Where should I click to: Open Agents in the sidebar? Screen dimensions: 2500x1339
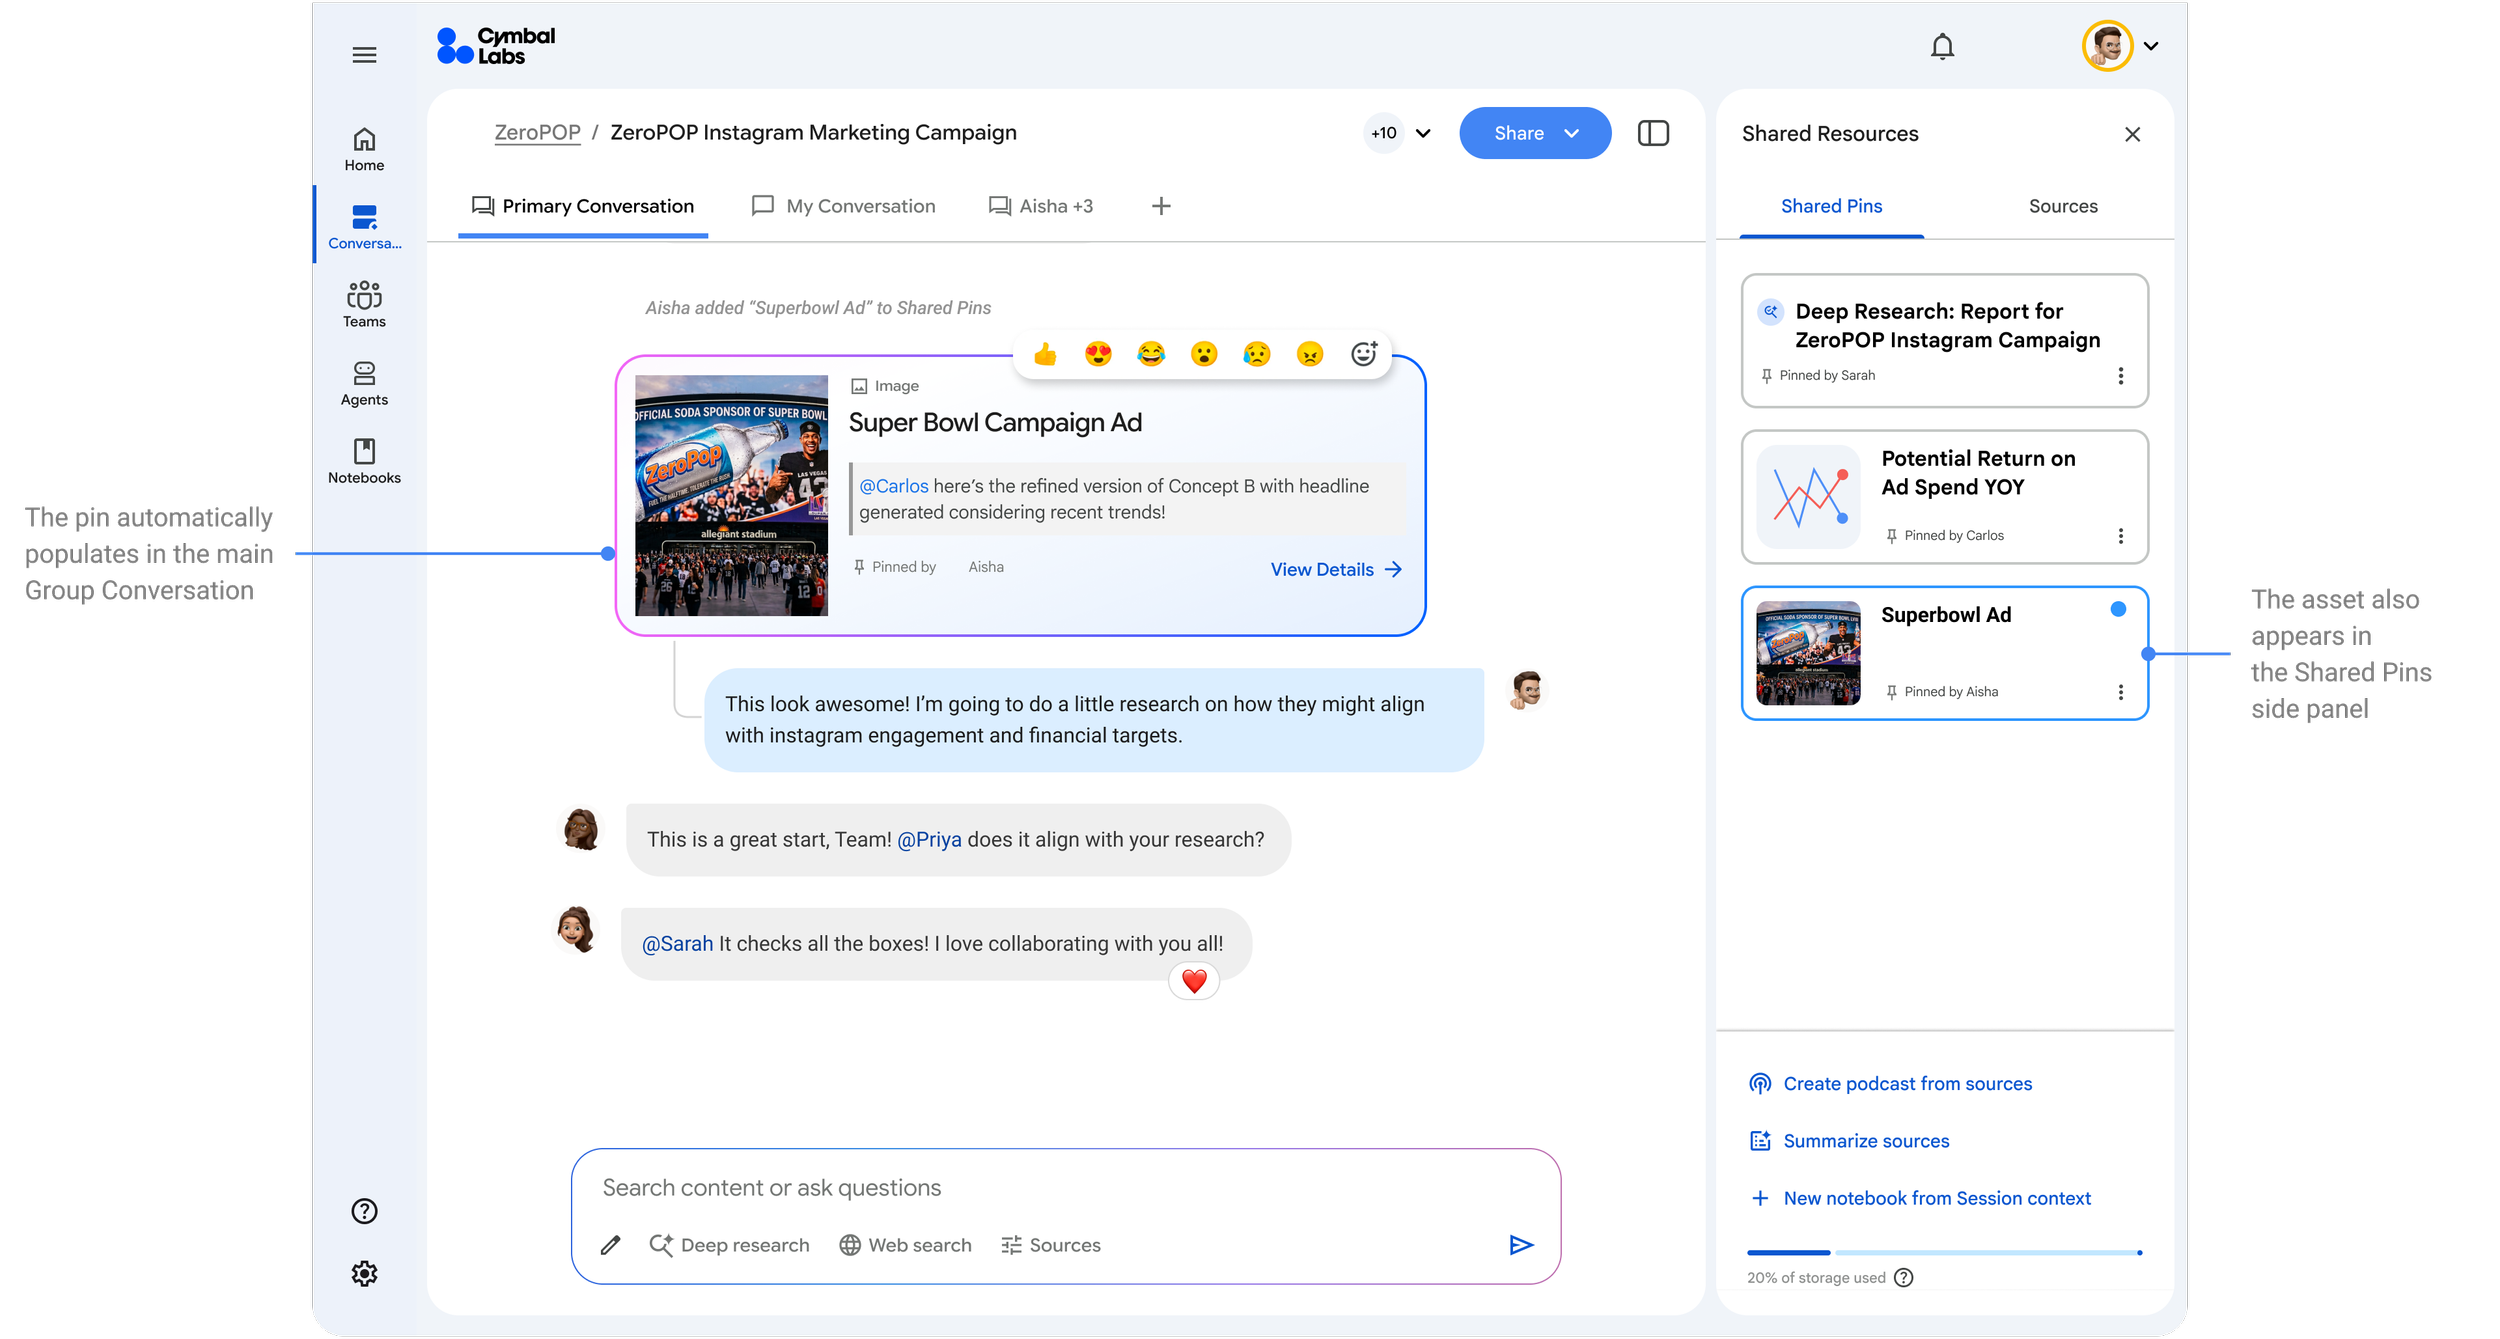pyautogui.click(x=364, y=384)
